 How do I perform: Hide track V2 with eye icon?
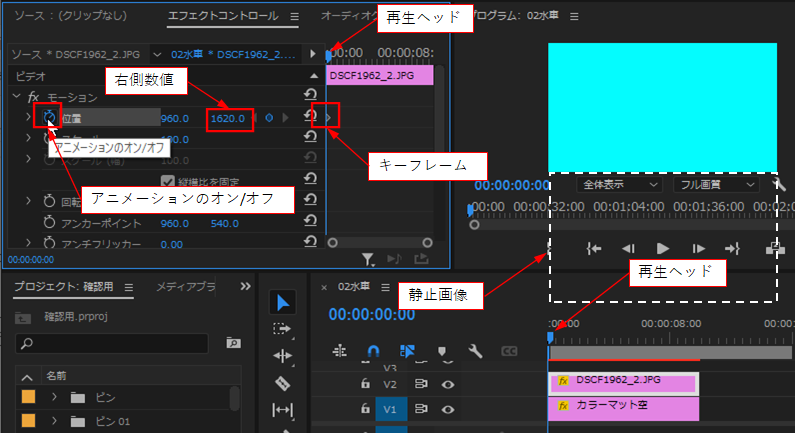[x=447, y=384]
